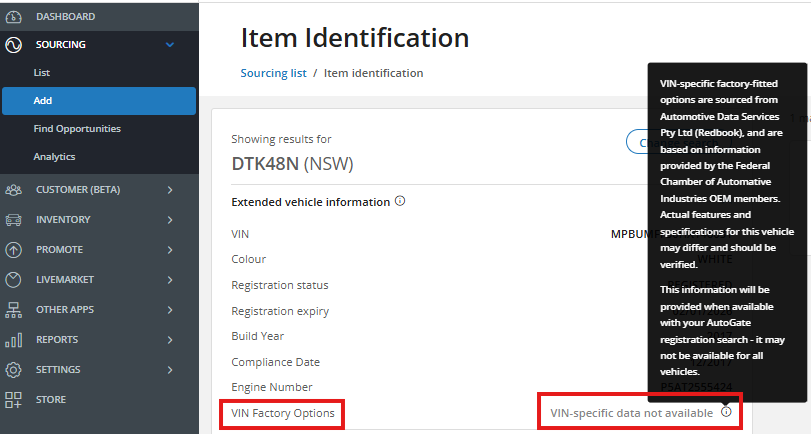Click the Reports bar chart icon

[x=14, y=339]
